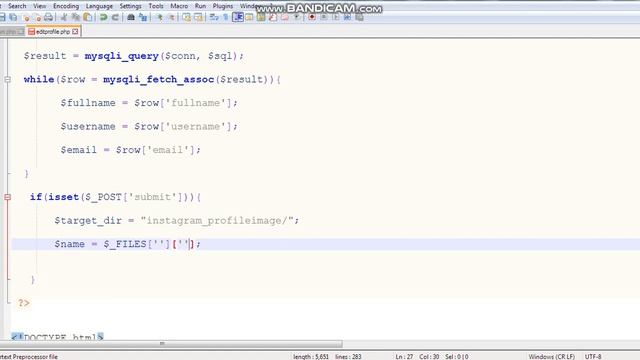Click the Cut scissors icon
This screenshot has width=640, height=360.
point(63,17)
